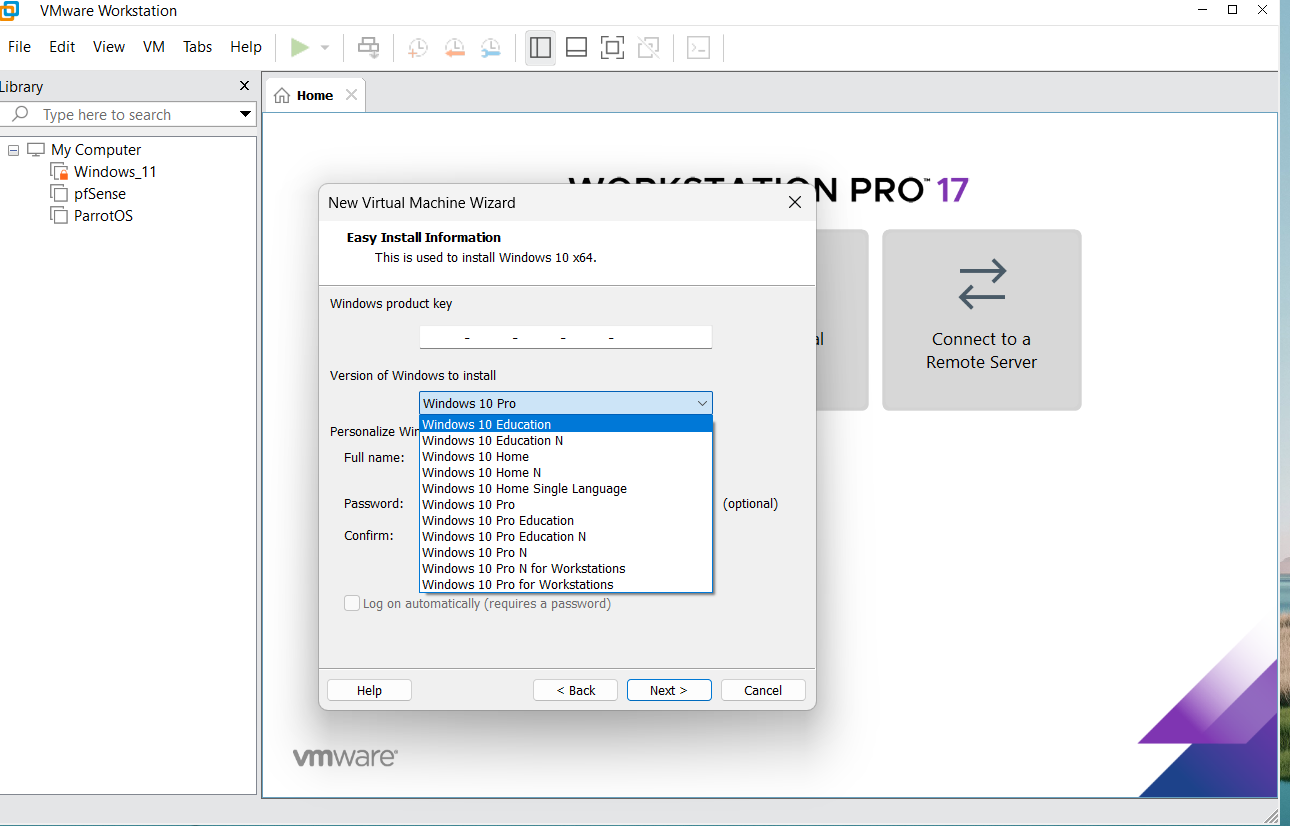The height and width of the screenshot is (826, 1290).
Task: Choose Windows 10 Home Single Language
Action: 566,488
